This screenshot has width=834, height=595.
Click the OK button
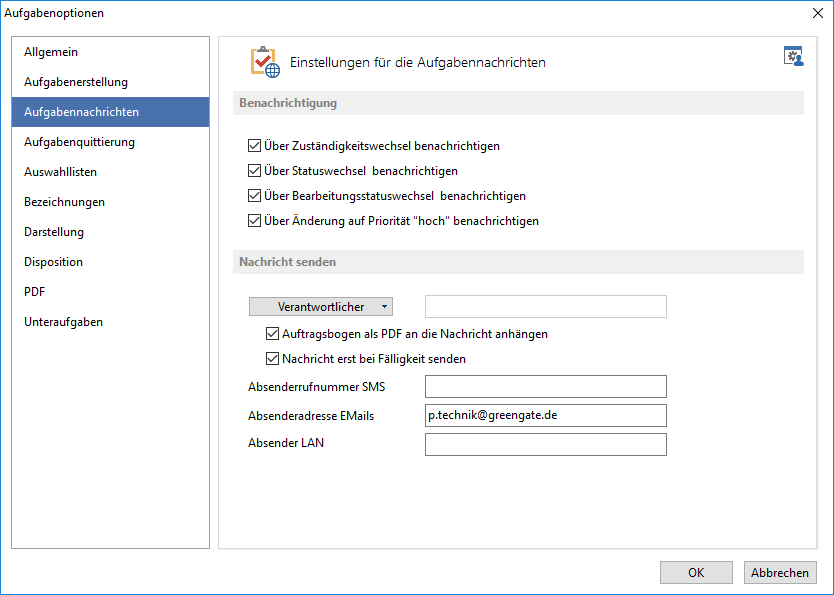click(696, 573)
